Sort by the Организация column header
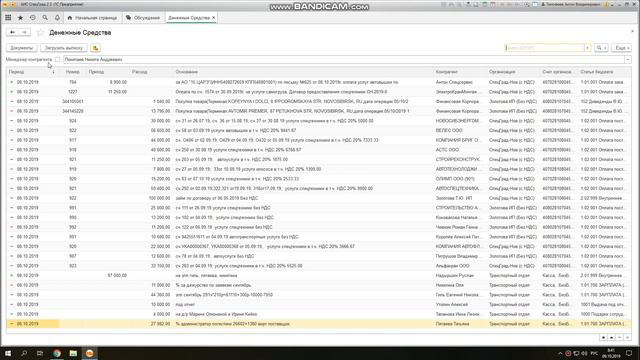Screen dimensions: 640x360 pos(513,72)
